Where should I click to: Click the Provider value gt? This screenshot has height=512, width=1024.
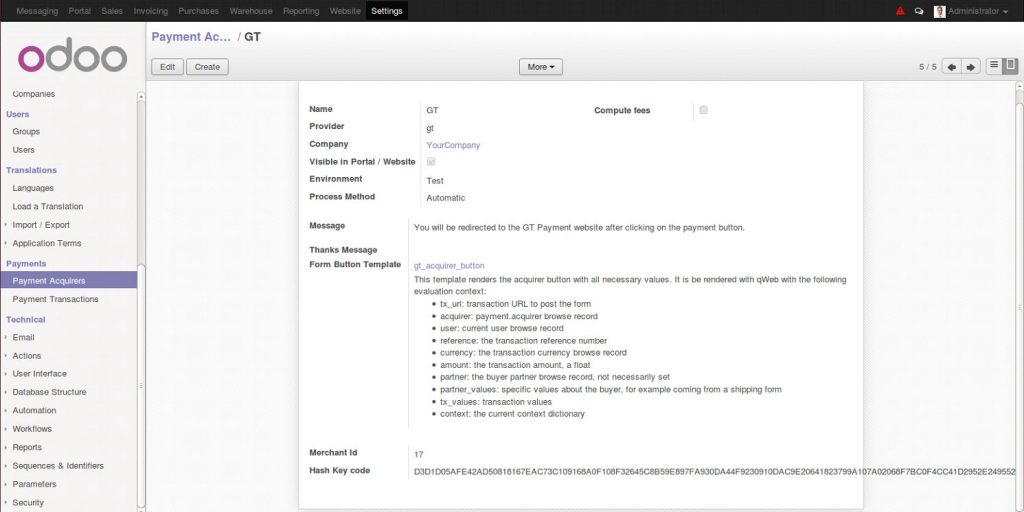coord(430,128)
